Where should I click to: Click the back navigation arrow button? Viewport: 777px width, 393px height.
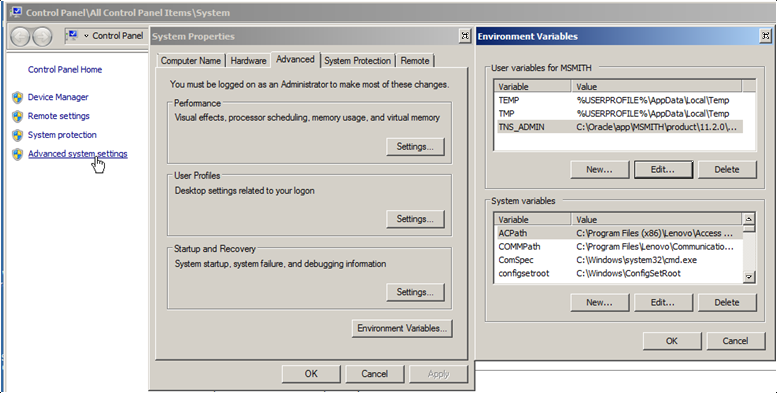pyautogui.click(x=20, y=36)
